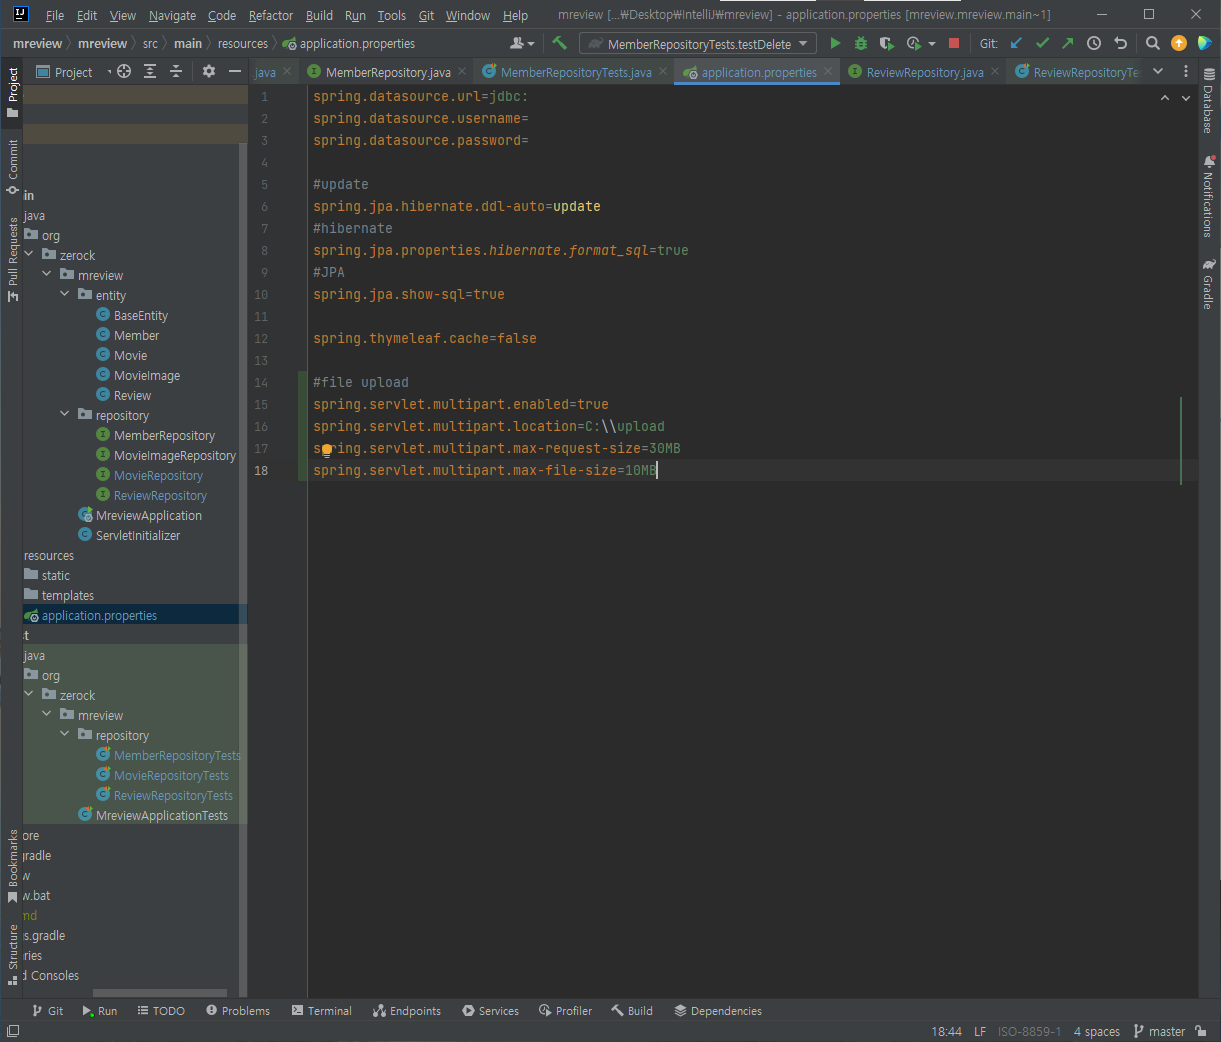Viewport: 1221px width, 1042px height.
Task: Collapse the entity package
Action: (x=65, y=294)
